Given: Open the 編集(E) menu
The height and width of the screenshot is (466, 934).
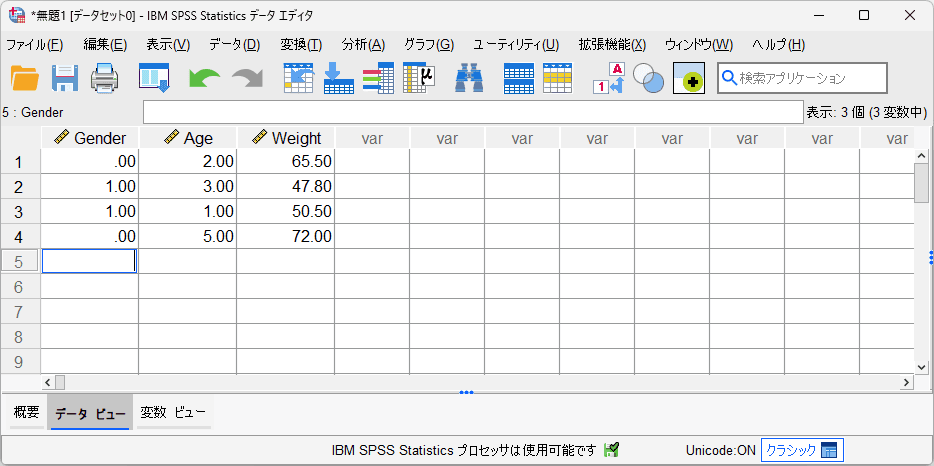Looking at the screenshot, I should coord(105,45).
